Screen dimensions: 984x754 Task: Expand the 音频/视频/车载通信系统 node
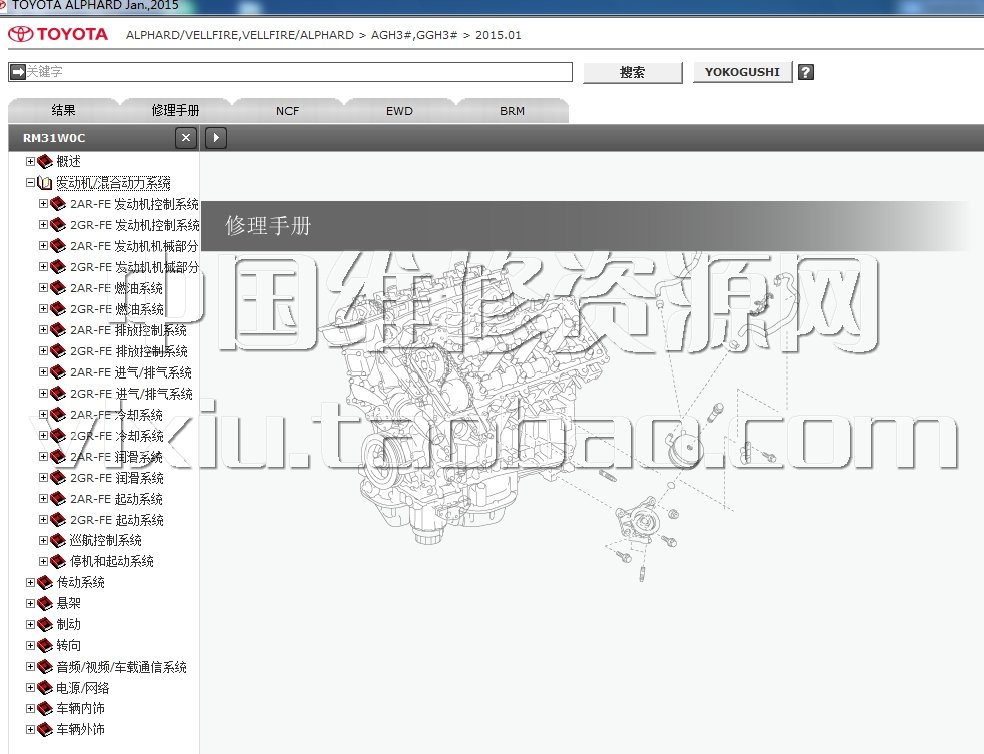tap(30, 667)
